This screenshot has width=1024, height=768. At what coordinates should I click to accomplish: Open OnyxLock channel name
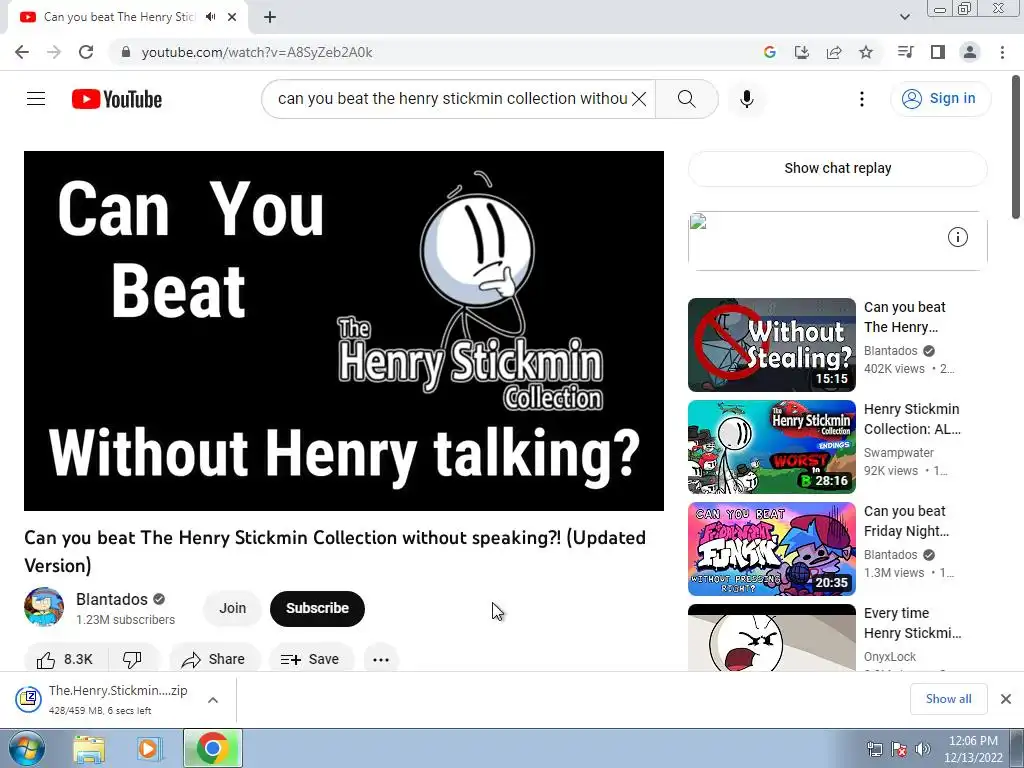(x=889, y=656)
